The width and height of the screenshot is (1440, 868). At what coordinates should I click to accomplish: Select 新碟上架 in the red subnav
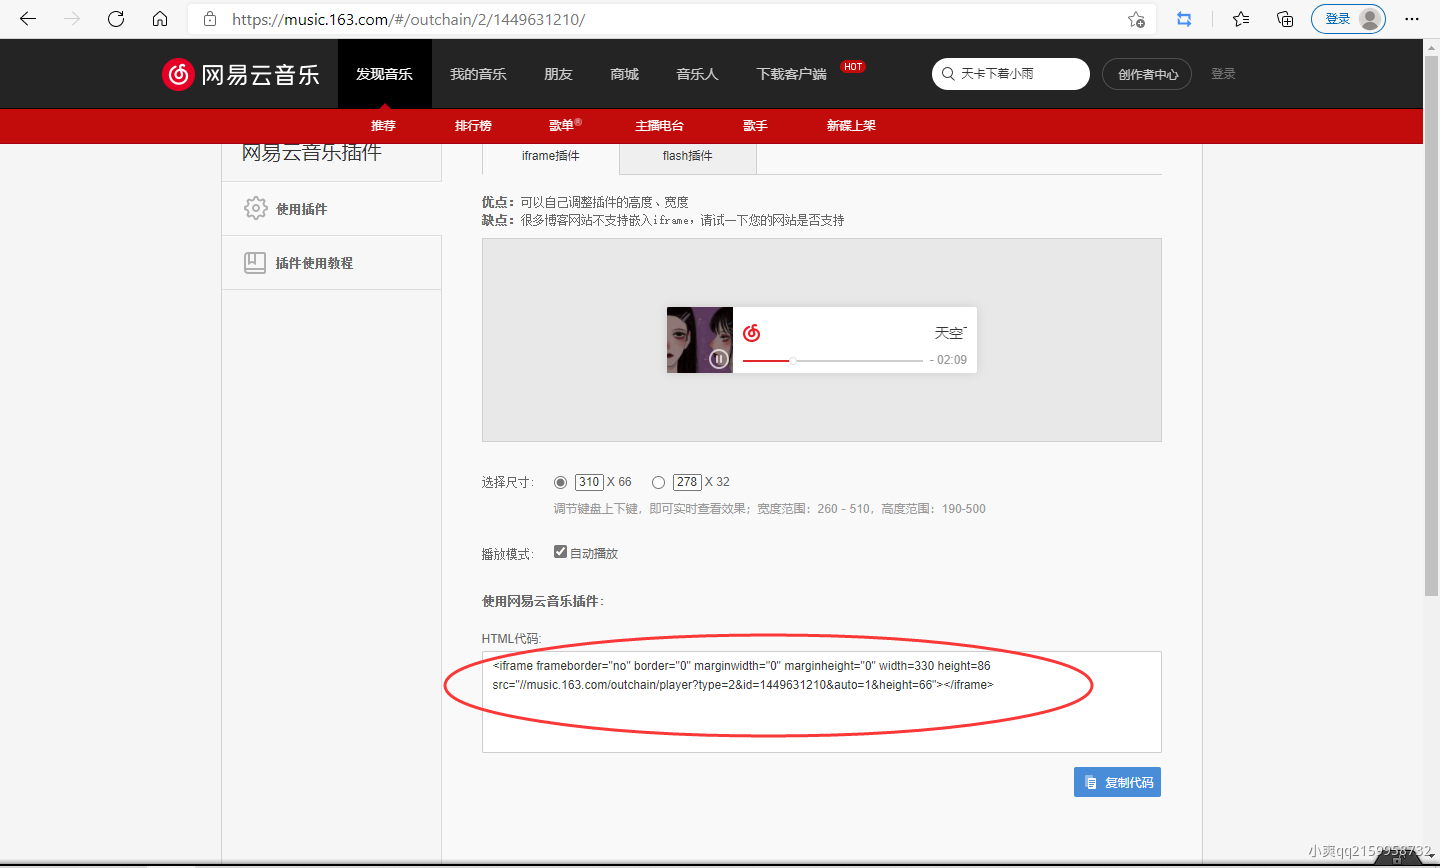coord(851,125)
